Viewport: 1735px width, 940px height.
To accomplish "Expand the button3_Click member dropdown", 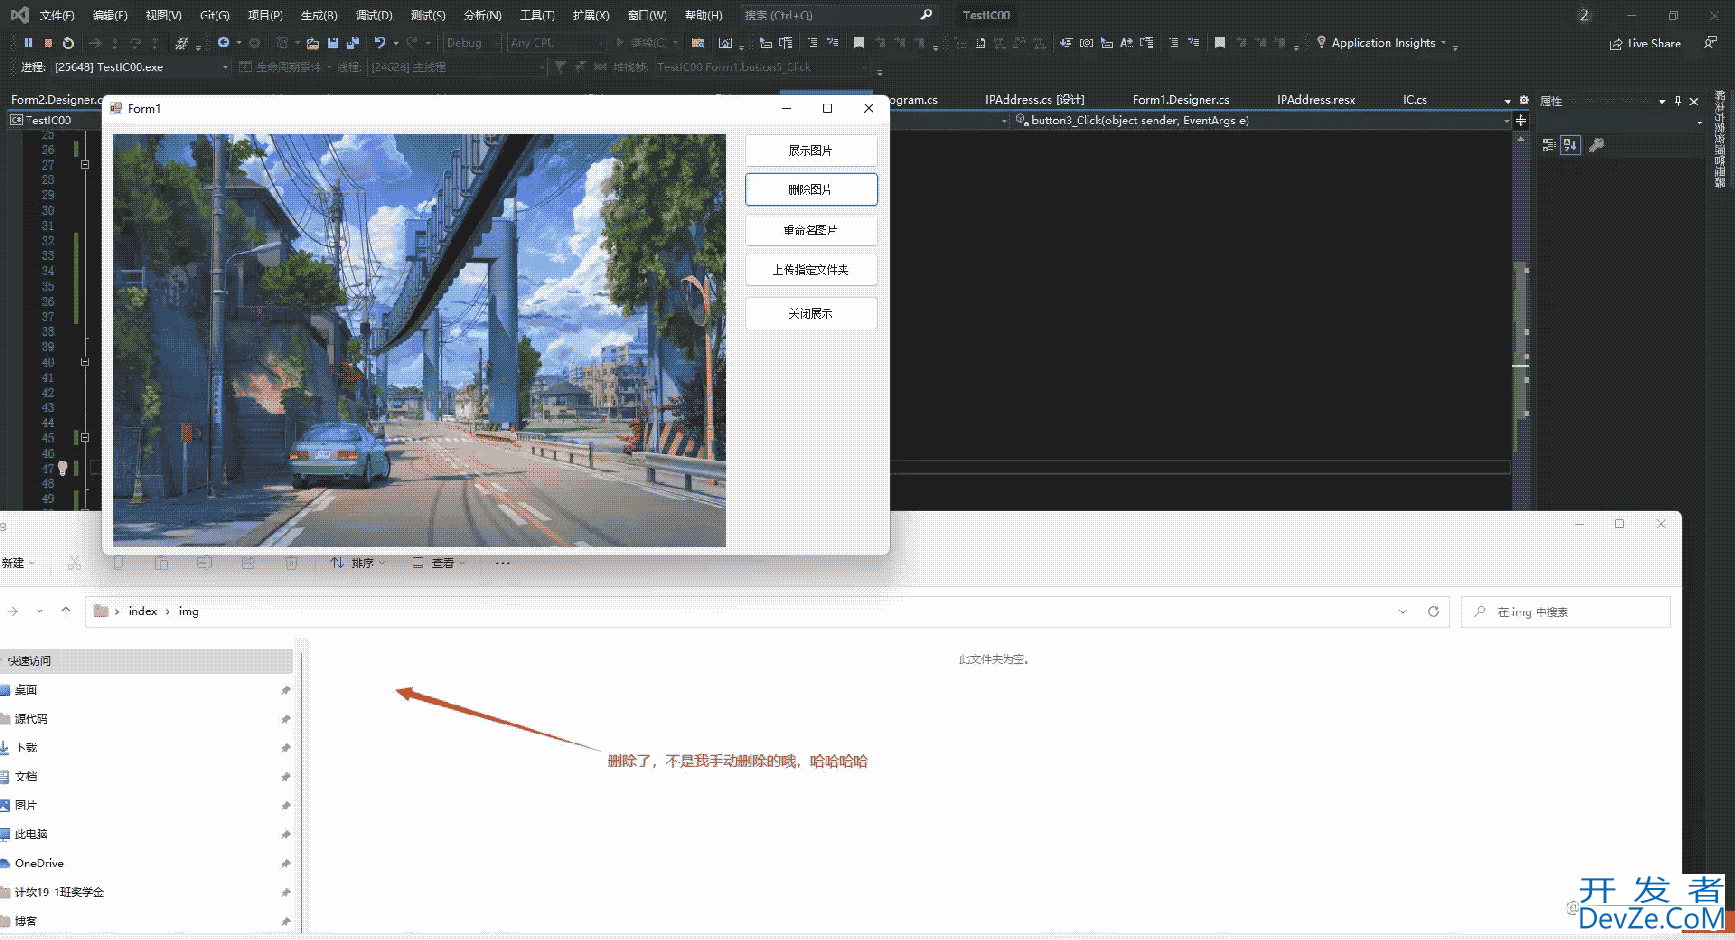I will pyautogui.click(x=1506, y=120).
